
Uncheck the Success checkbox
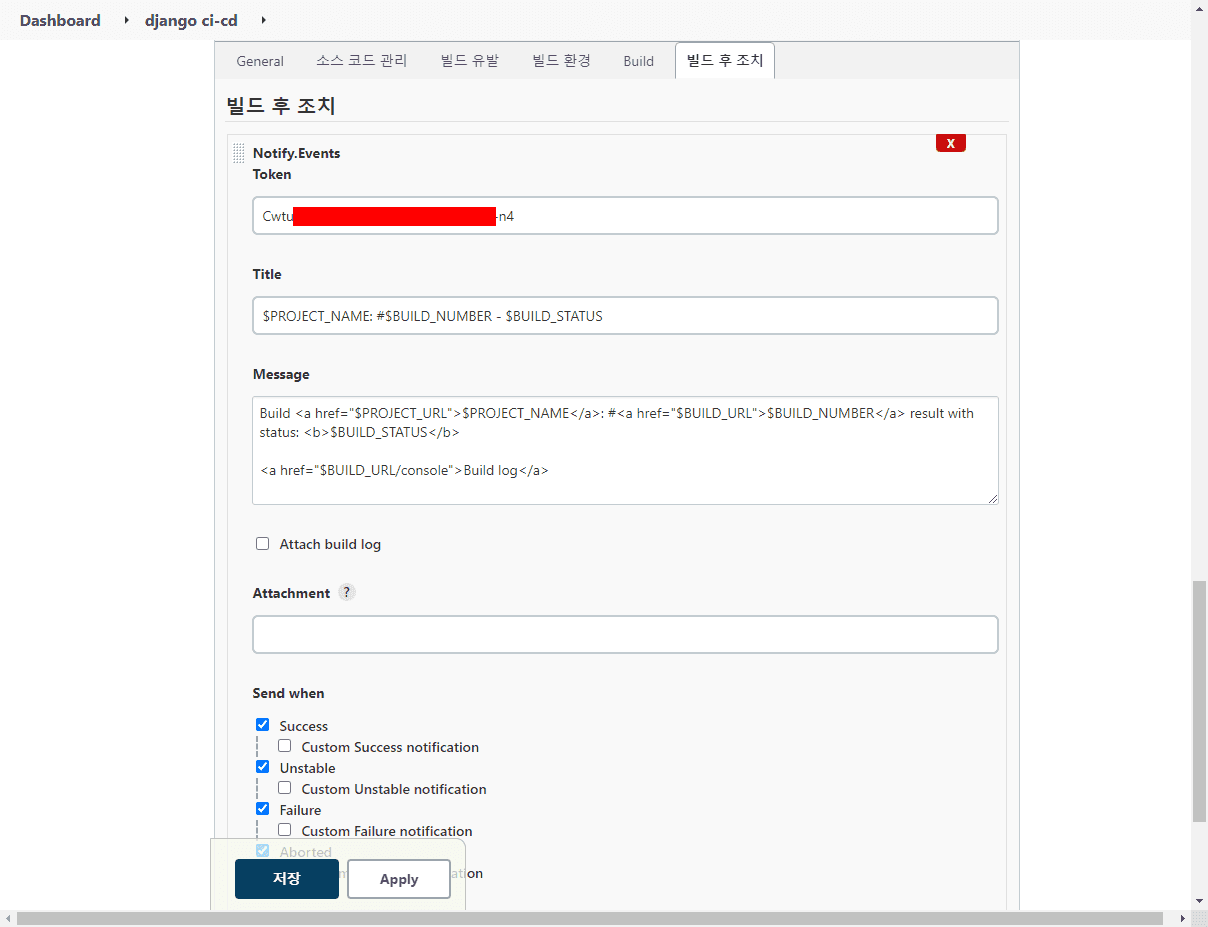(x=263, y=725)
